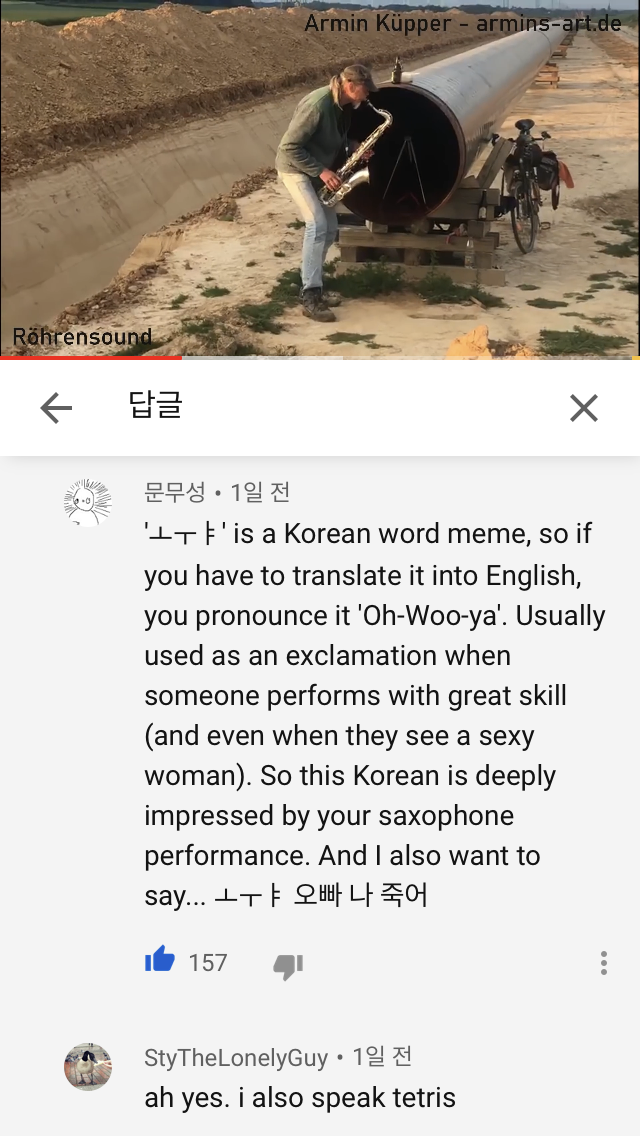Click the Röhrensound caption on the video

[82, 337]
